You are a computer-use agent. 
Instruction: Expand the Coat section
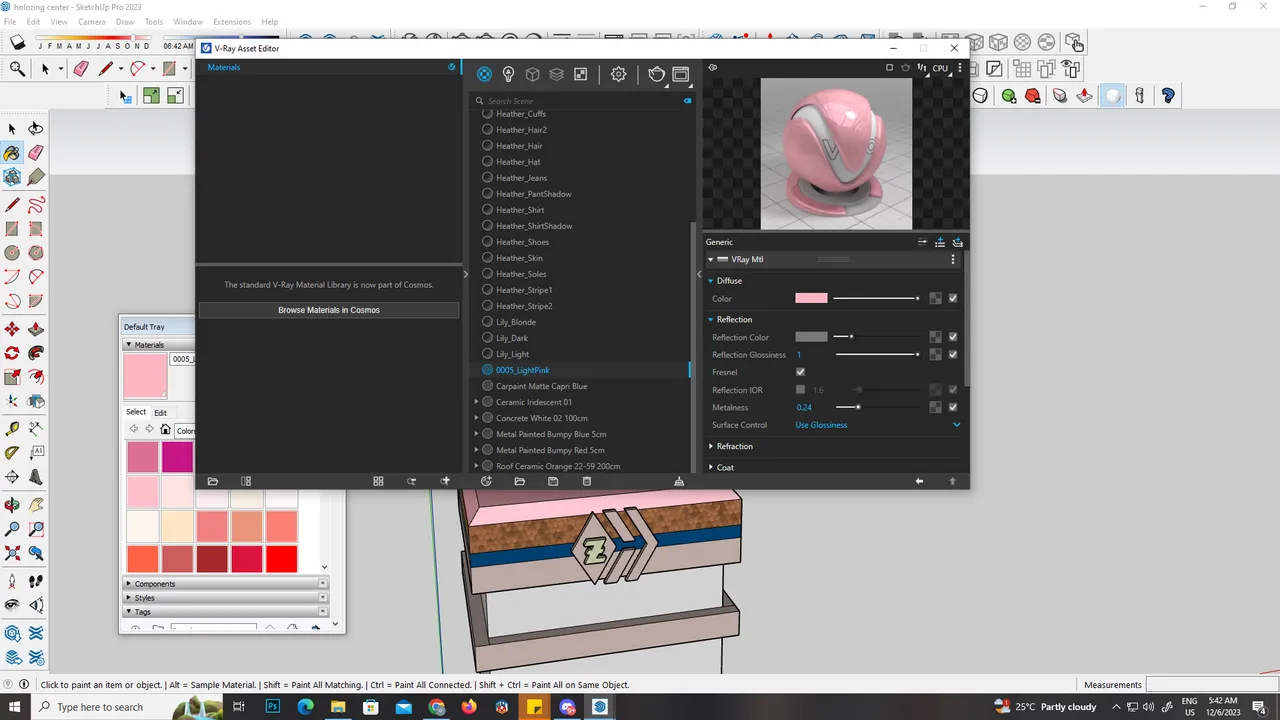pos(711,467)
